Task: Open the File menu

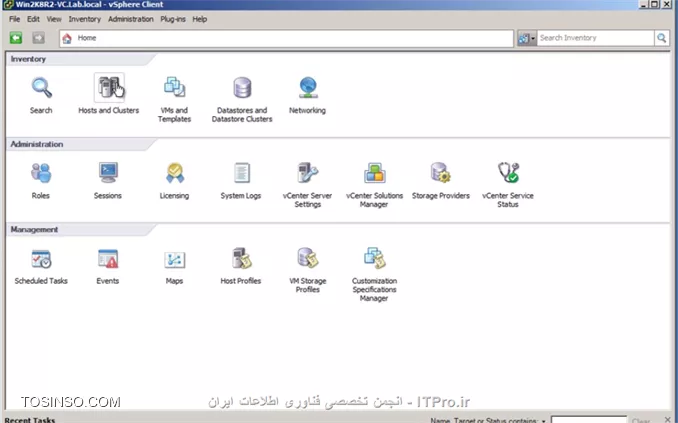Action: pos(14,19)
